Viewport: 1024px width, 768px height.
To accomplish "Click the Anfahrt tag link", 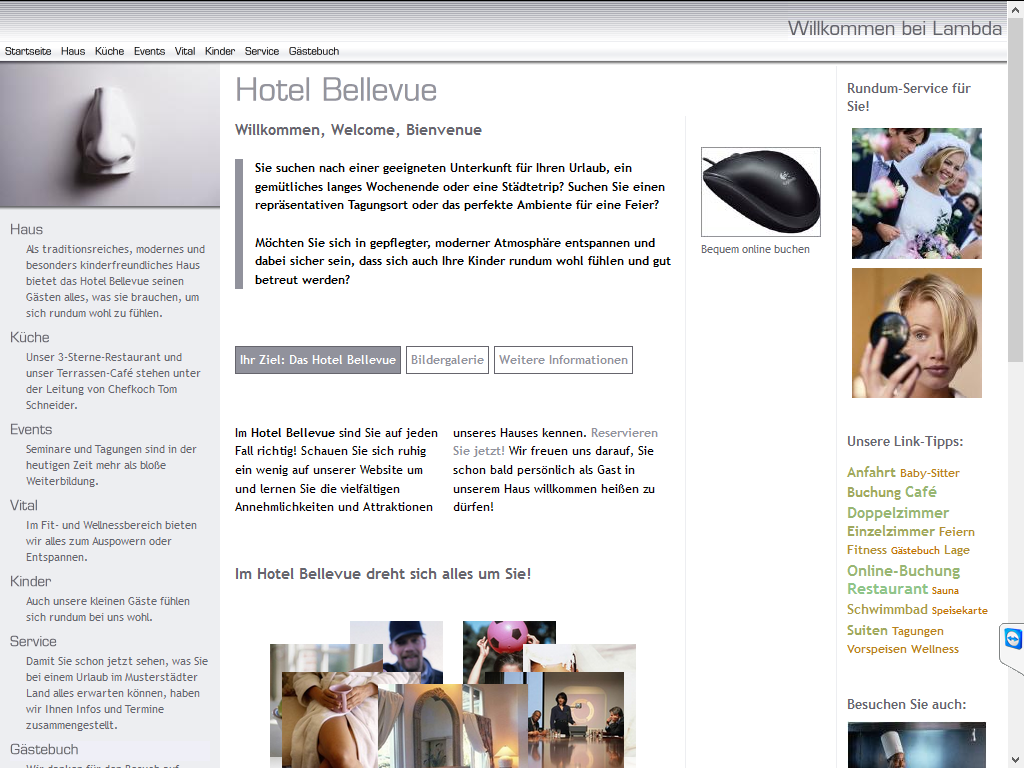I will coord(871,472).
